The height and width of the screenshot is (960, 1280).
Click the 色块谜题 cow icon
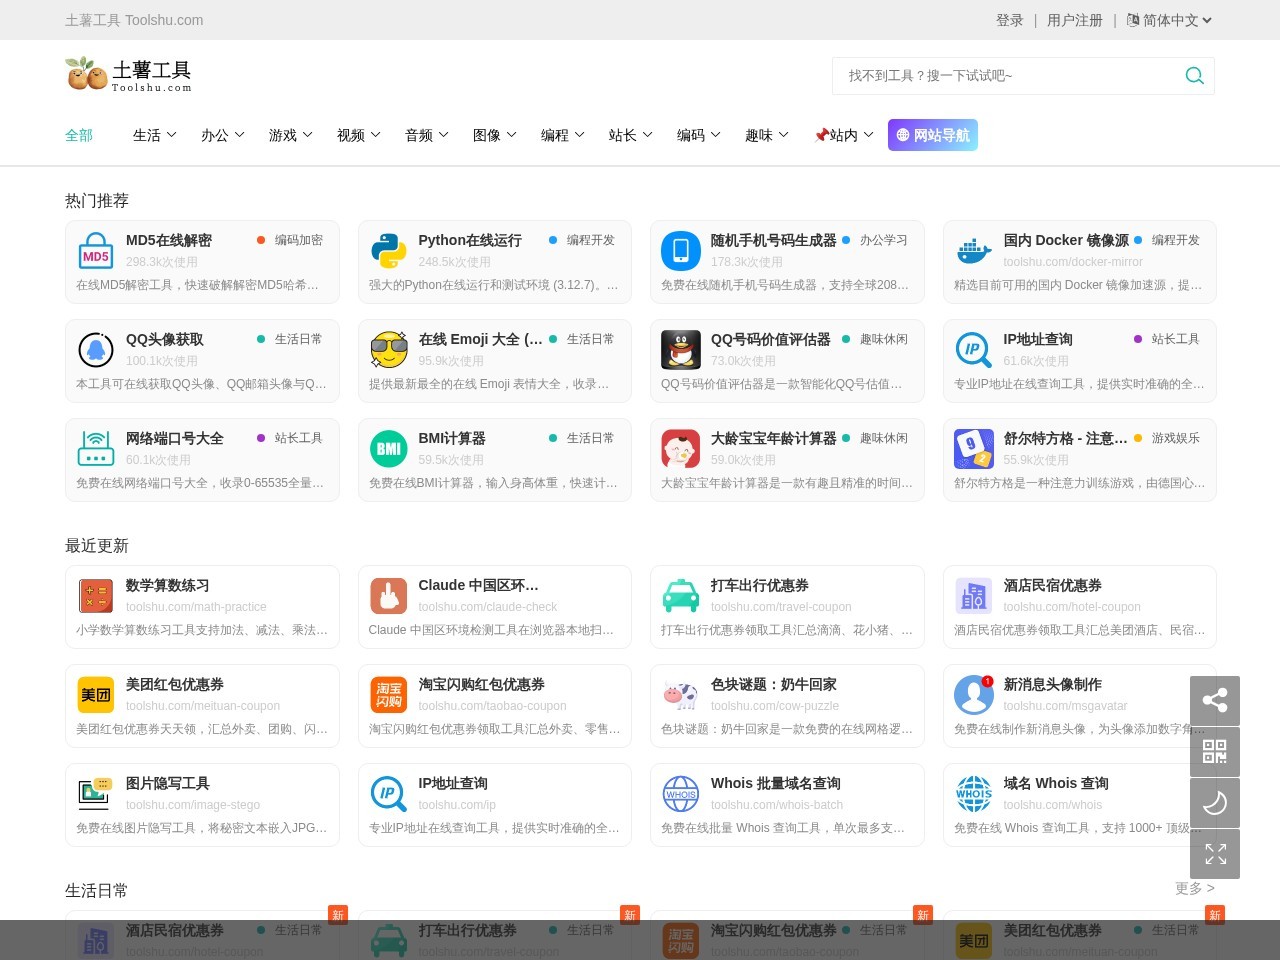[681, 694]
